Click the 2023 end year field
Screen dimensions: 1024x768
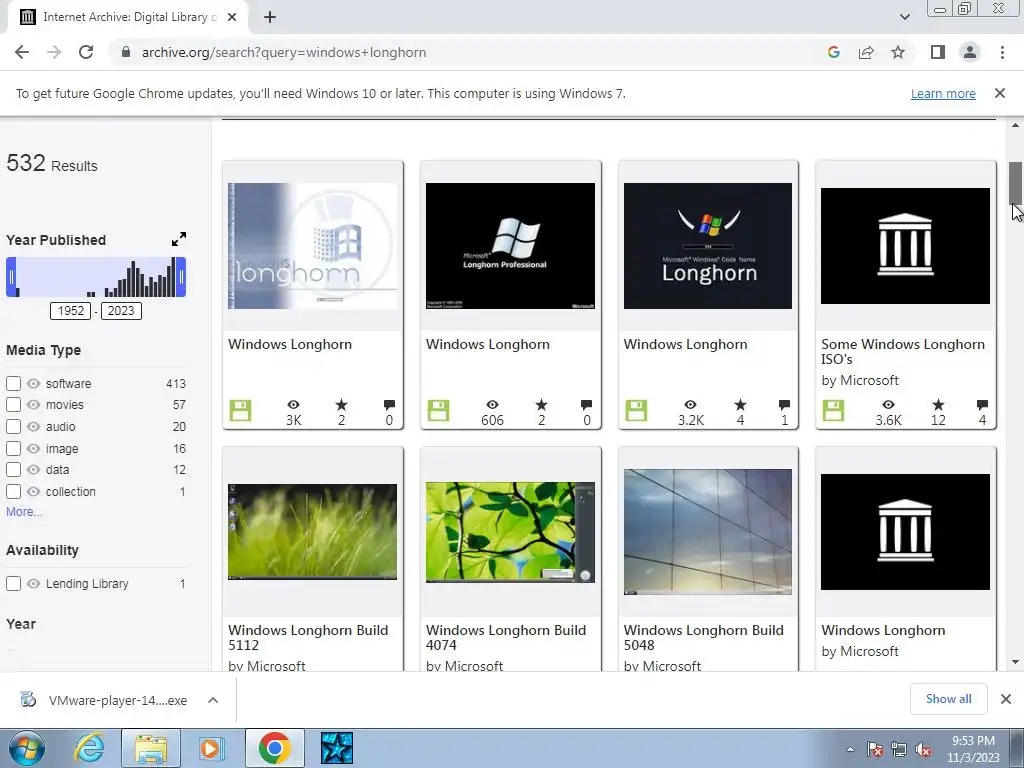pos(121,310)
